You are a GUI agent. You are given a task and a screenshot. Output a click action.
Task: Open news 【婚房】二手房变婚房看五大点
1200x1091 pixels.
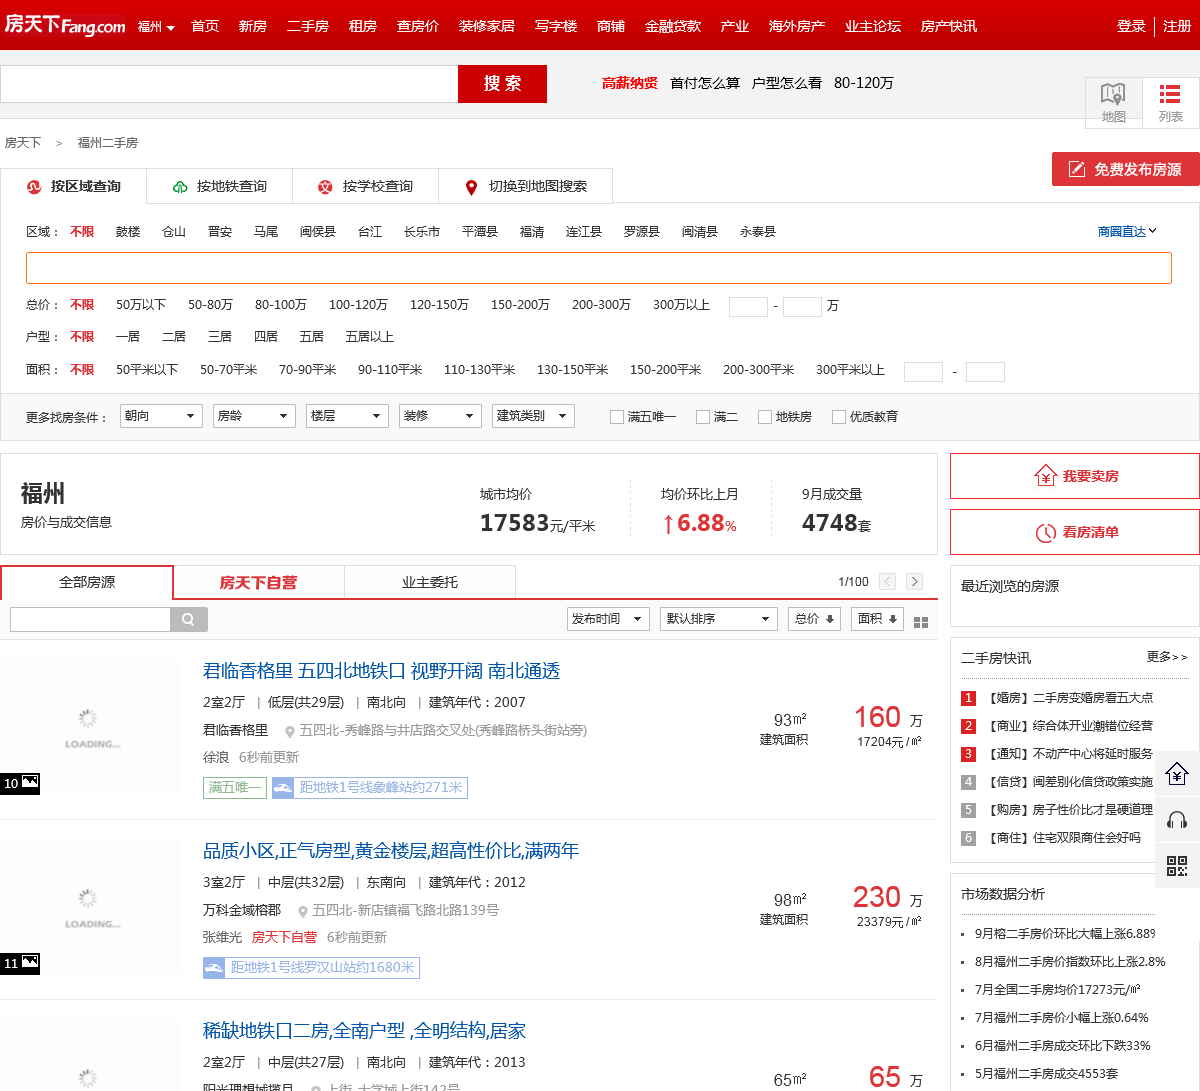click(1070, 698)
